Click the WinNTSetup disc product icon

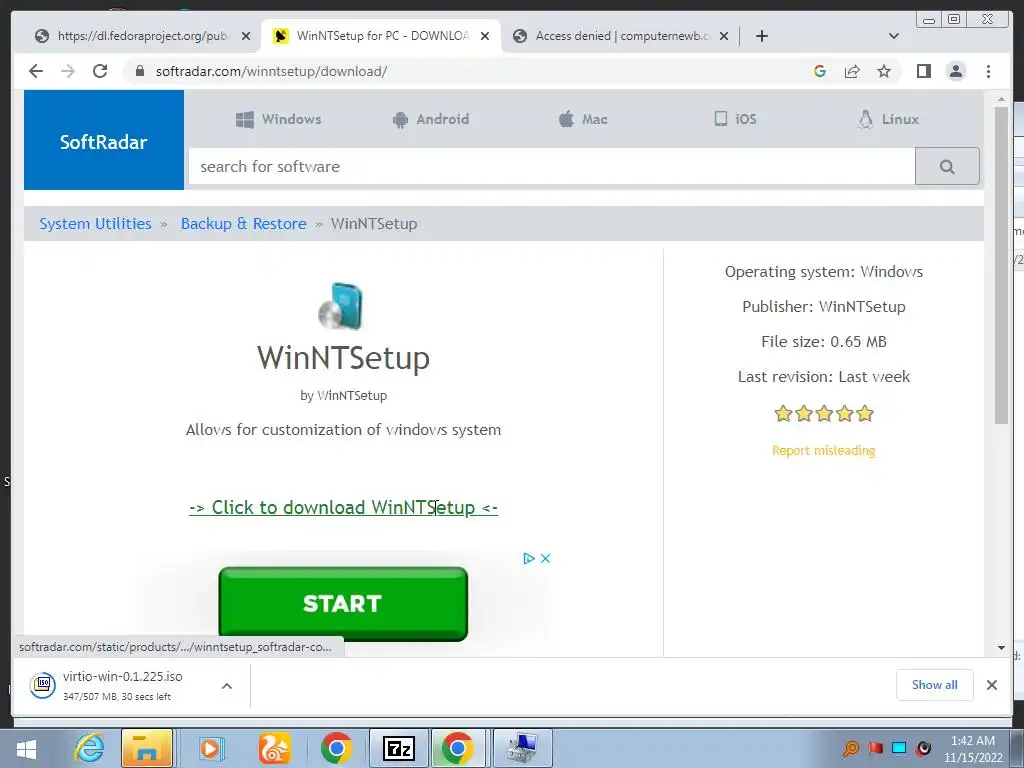(x=341, y=306)
